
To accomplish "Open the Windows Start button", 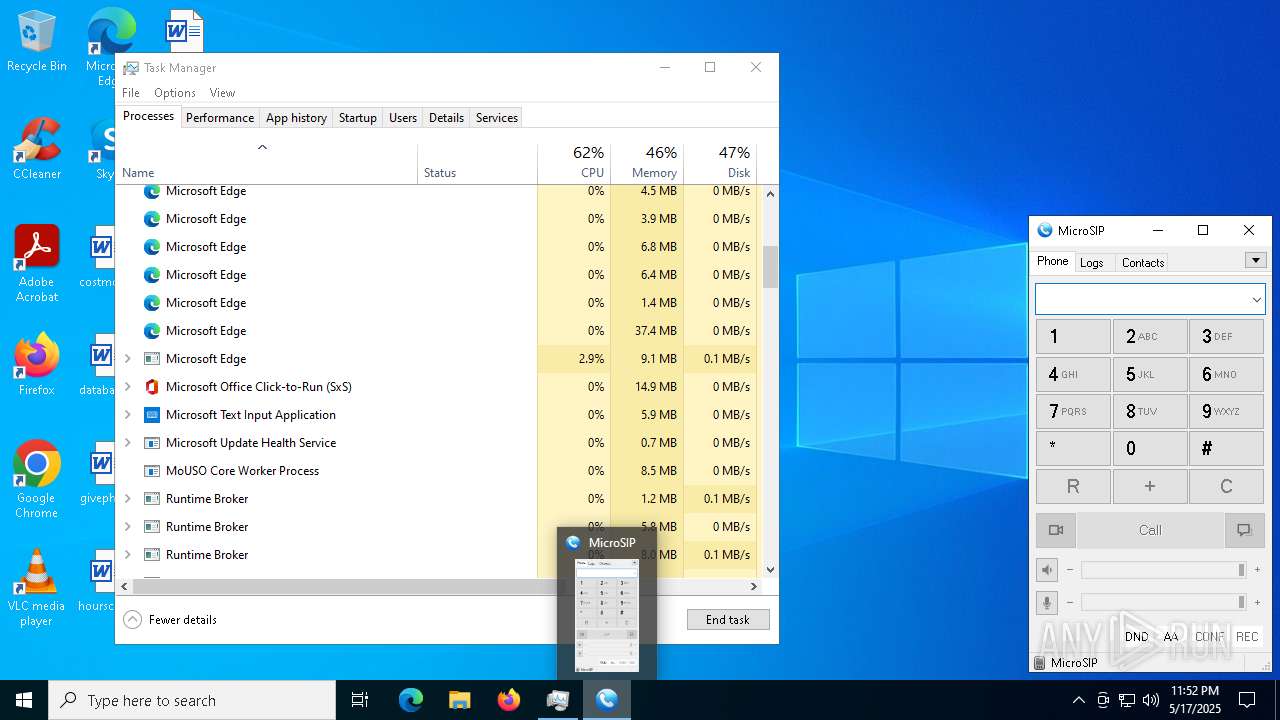I will [x=24, y=700].
